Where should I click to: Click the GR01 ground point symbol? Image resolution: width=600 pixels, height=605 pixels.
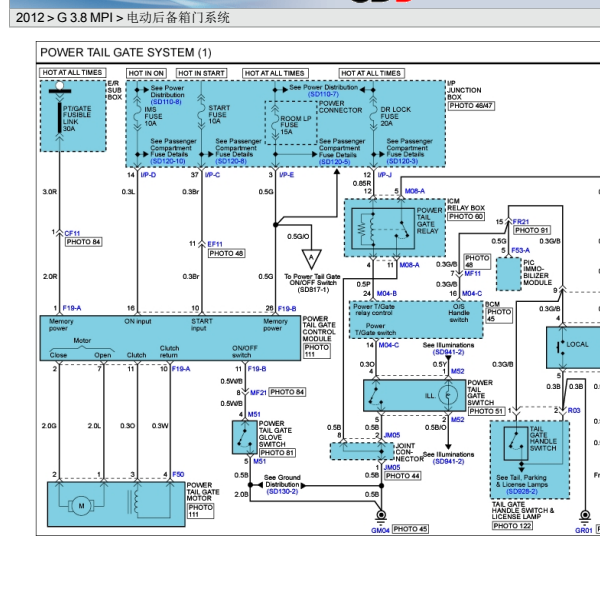coord(585,516)
